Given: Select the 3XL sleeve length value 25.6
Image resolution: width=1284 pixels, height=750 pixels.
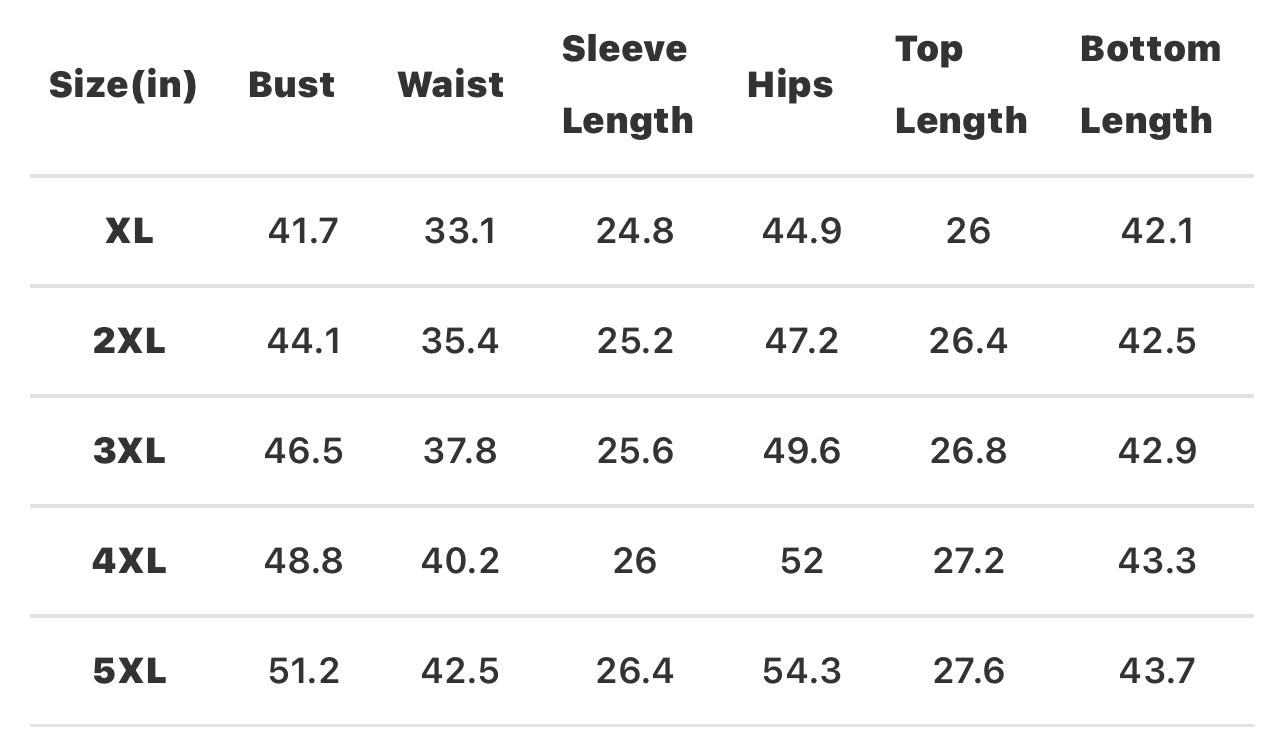Looking at the screenshot, I should pos(635,452).
